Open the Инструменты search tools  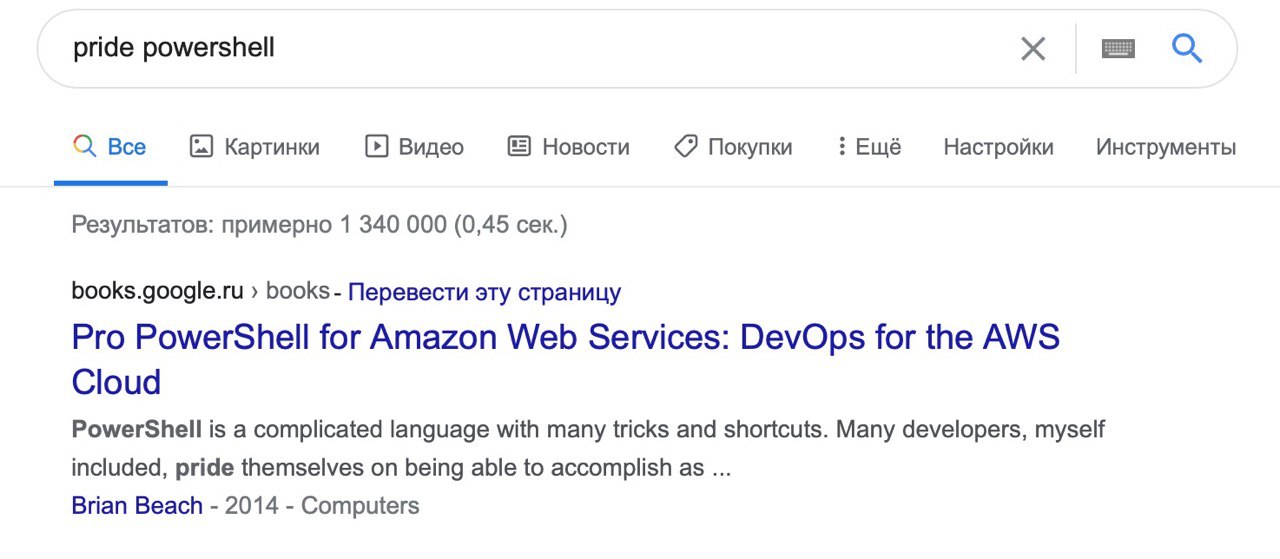tap(1166, 147)
